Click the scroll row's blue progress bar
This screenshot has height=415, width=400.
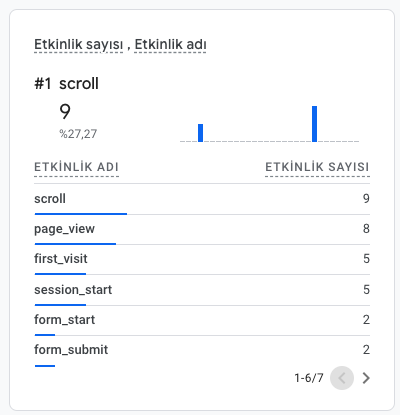click(x=81, y=214)
